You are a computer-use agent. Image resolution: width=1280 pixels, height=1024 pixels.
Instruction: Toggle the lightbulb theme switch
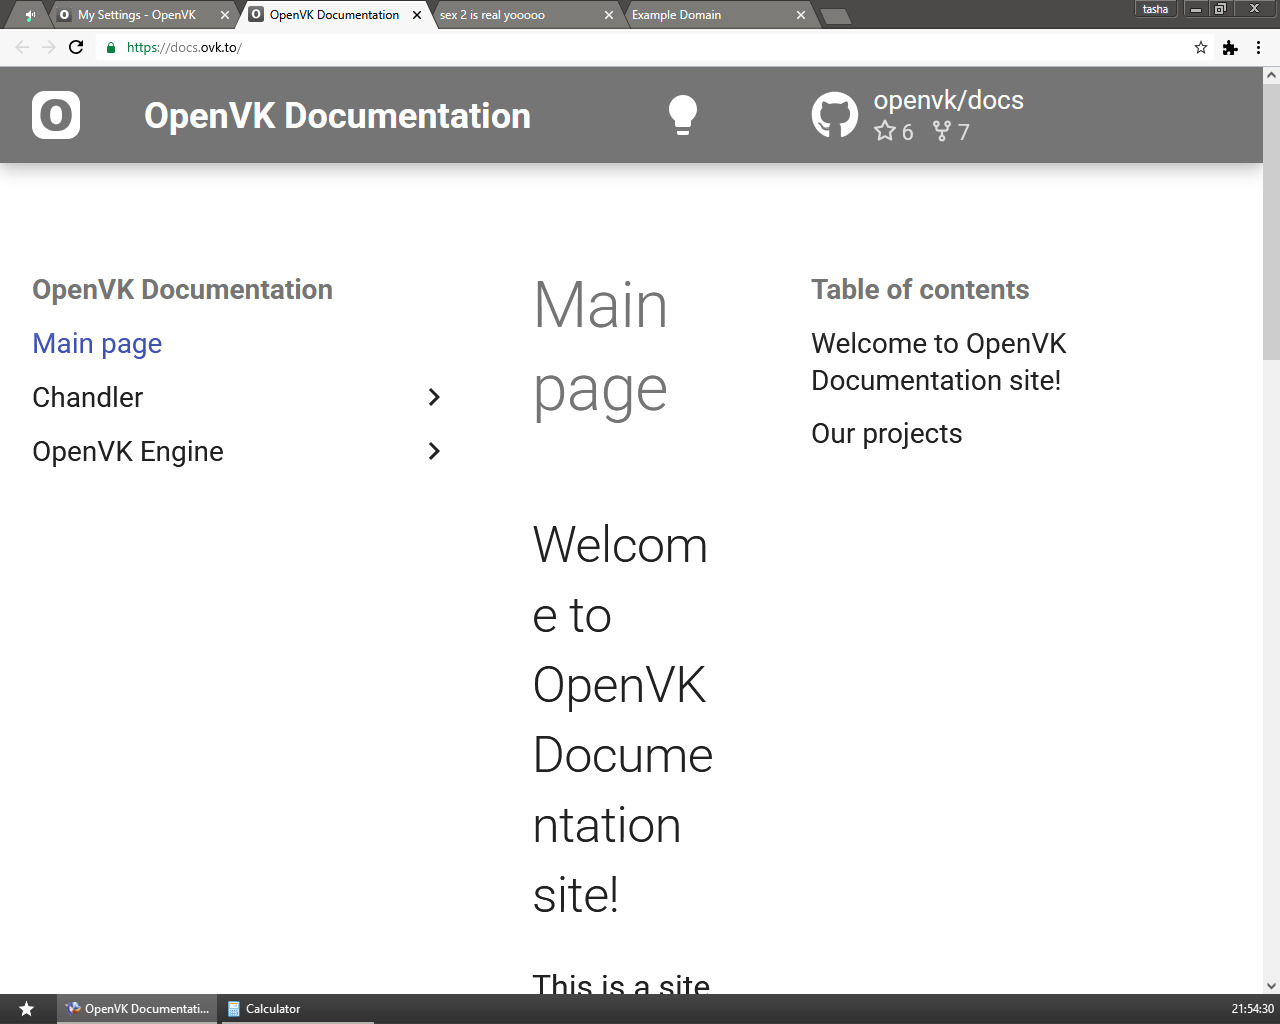[682, 115]
